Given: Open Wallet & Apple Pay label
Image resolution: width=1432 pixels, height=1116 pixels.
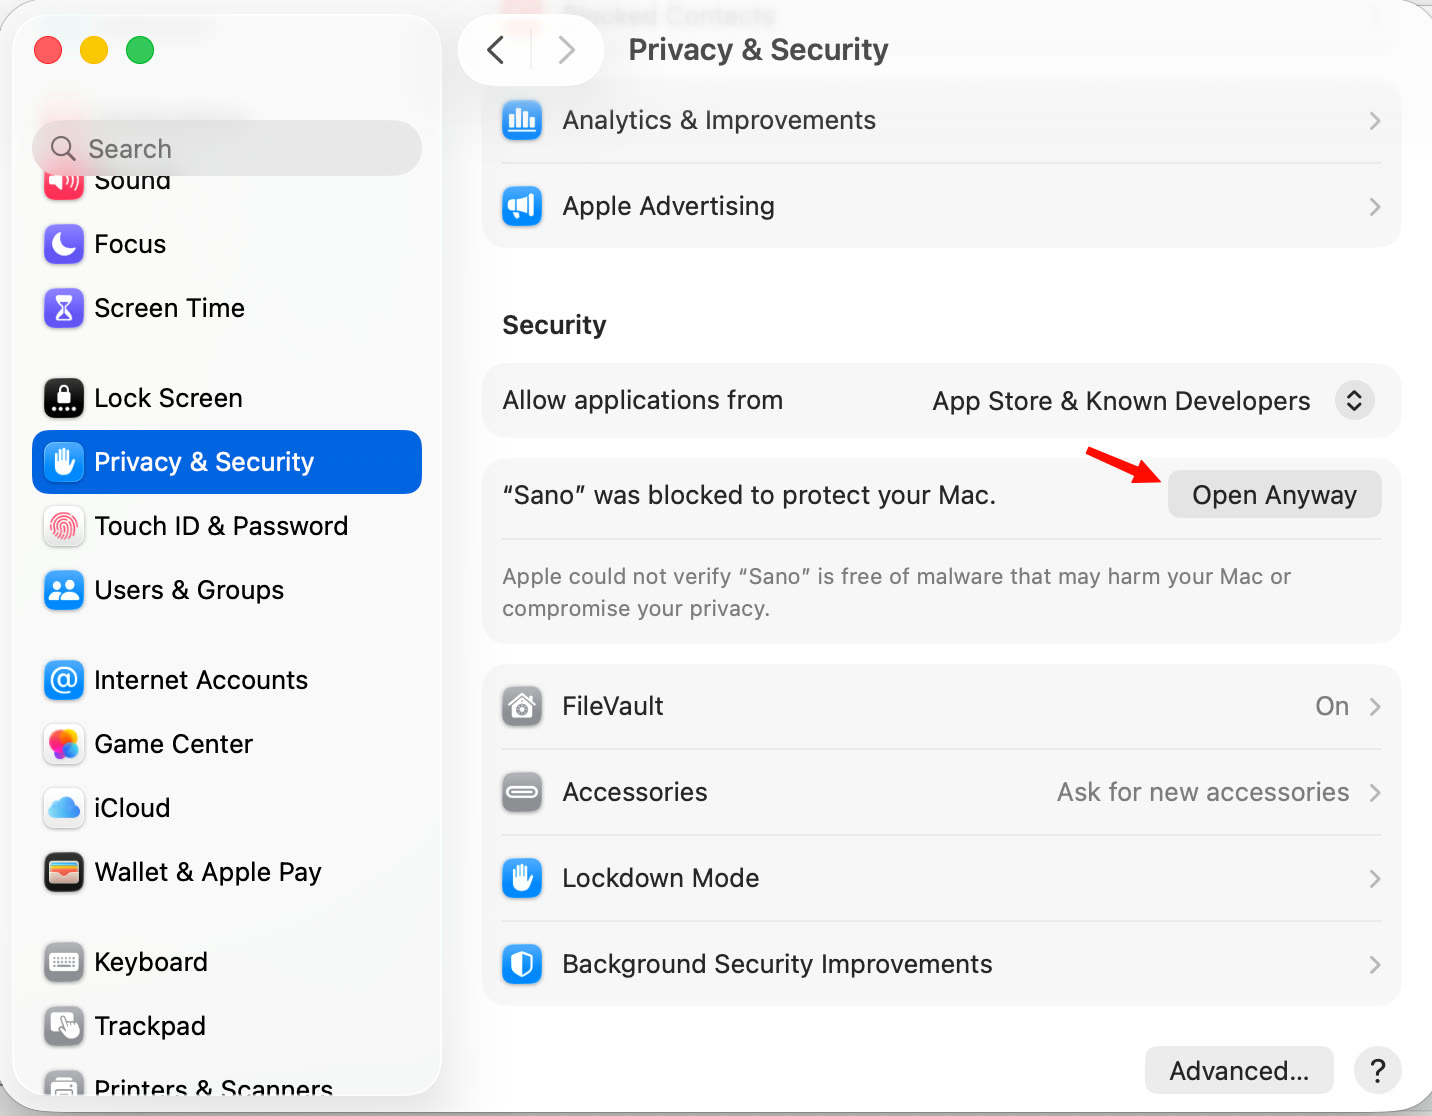Looking at the screenshot, I should tap(208, 872).
